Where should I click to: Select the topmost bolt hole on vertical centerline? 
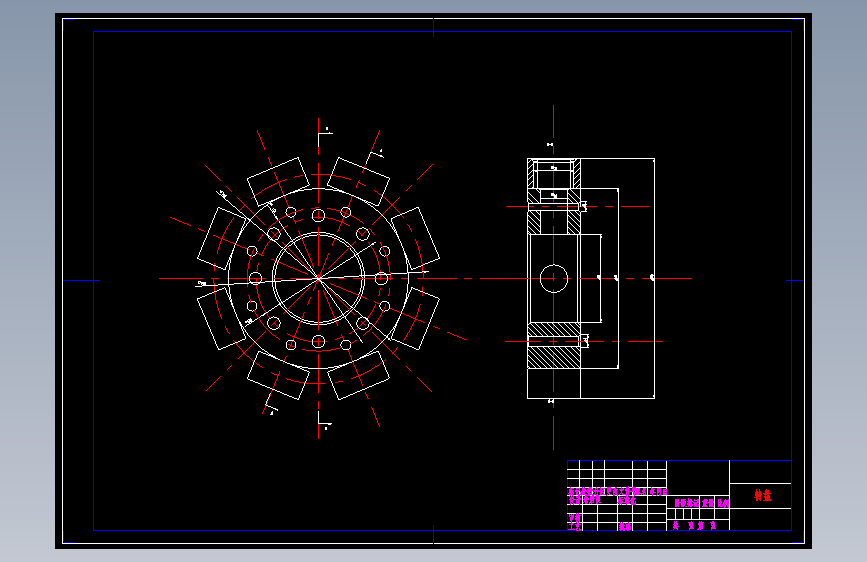pos(318,215)
